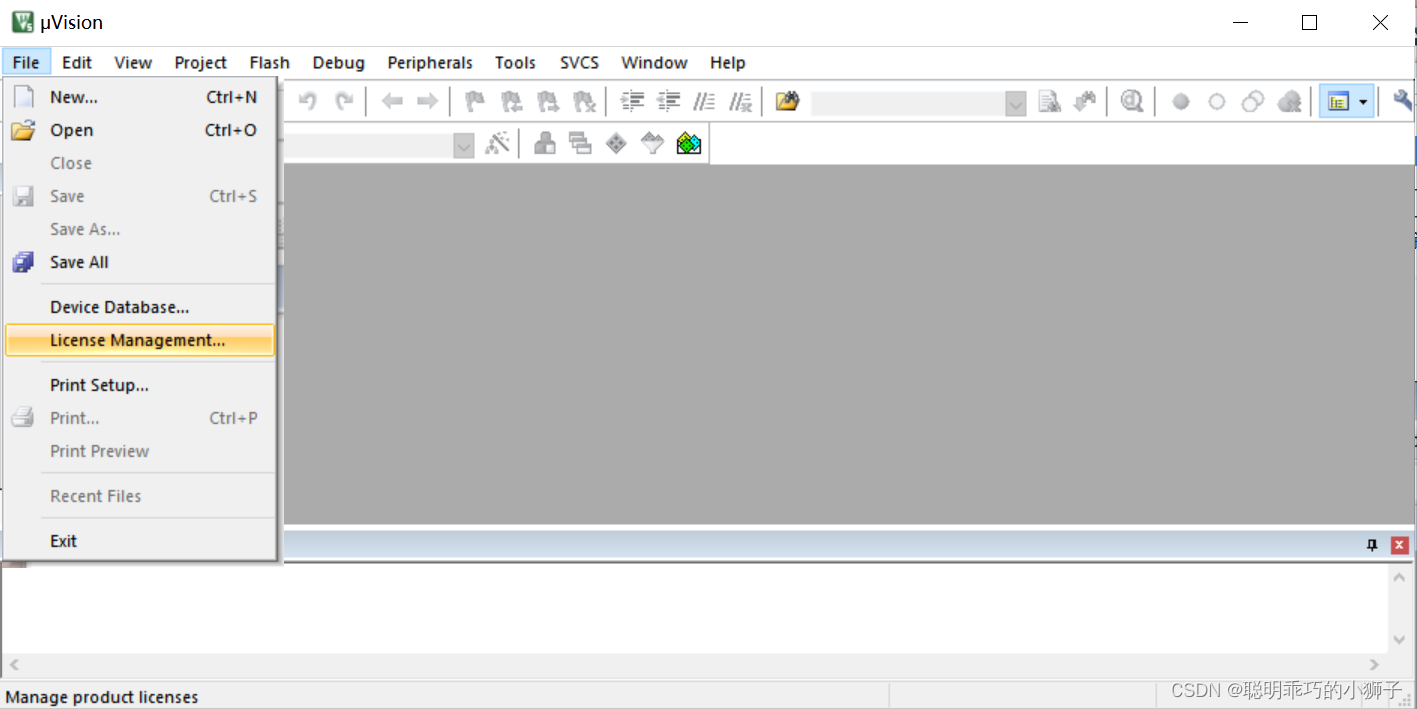Screen dimensions: 1417x709
Task: Open Find in Files folder icon
Action: 788,101
